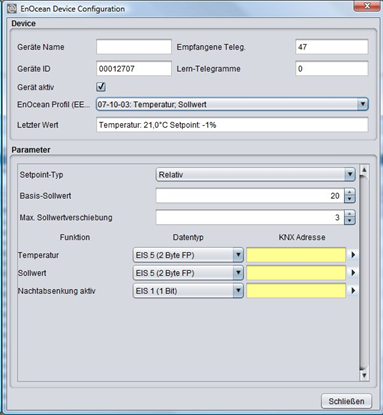Click the parameter list scrollbar down arrow
This screenshot has height=415, width=383.
point(364,375)
